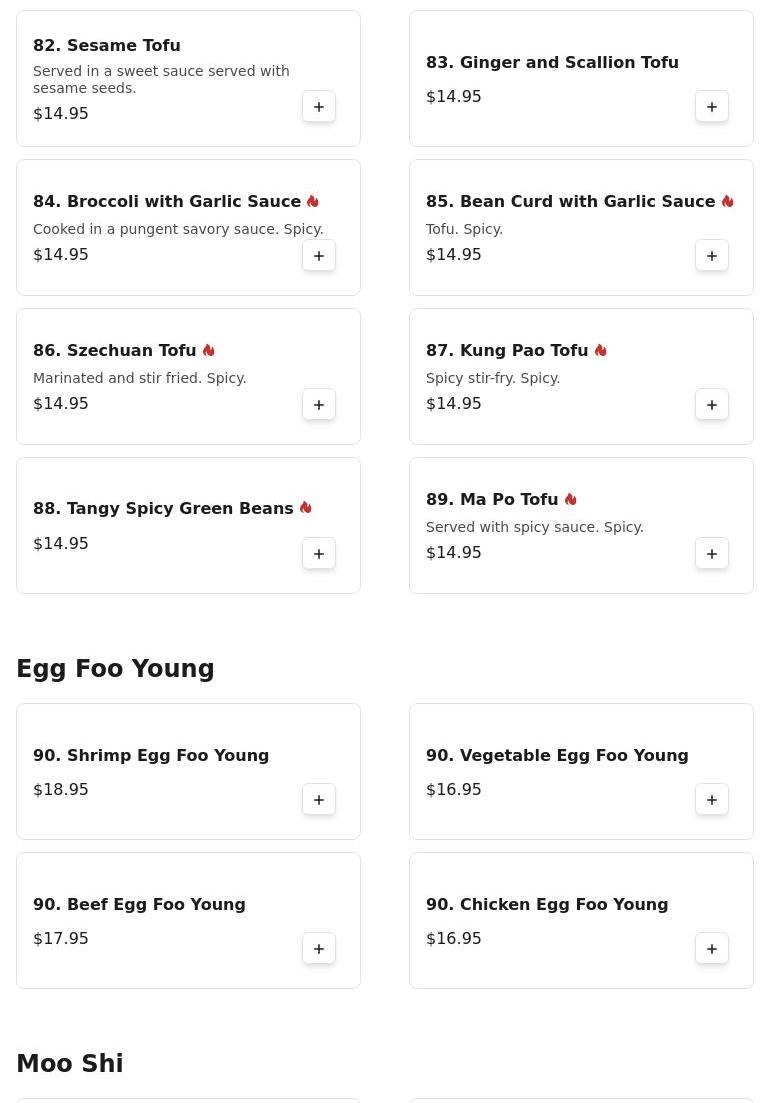Image resolution: width=770 pixels, height=1103 pixels.
Task: Add Shrimp Egg Foo Young to order
Action: coord(319,800)
